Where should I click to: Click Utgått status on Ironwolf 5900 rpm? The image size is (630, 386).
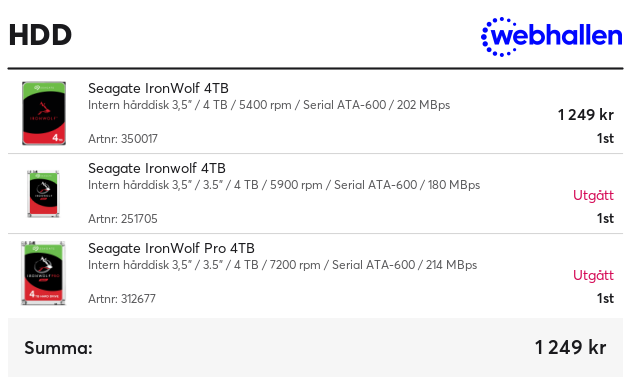point(593,195)
